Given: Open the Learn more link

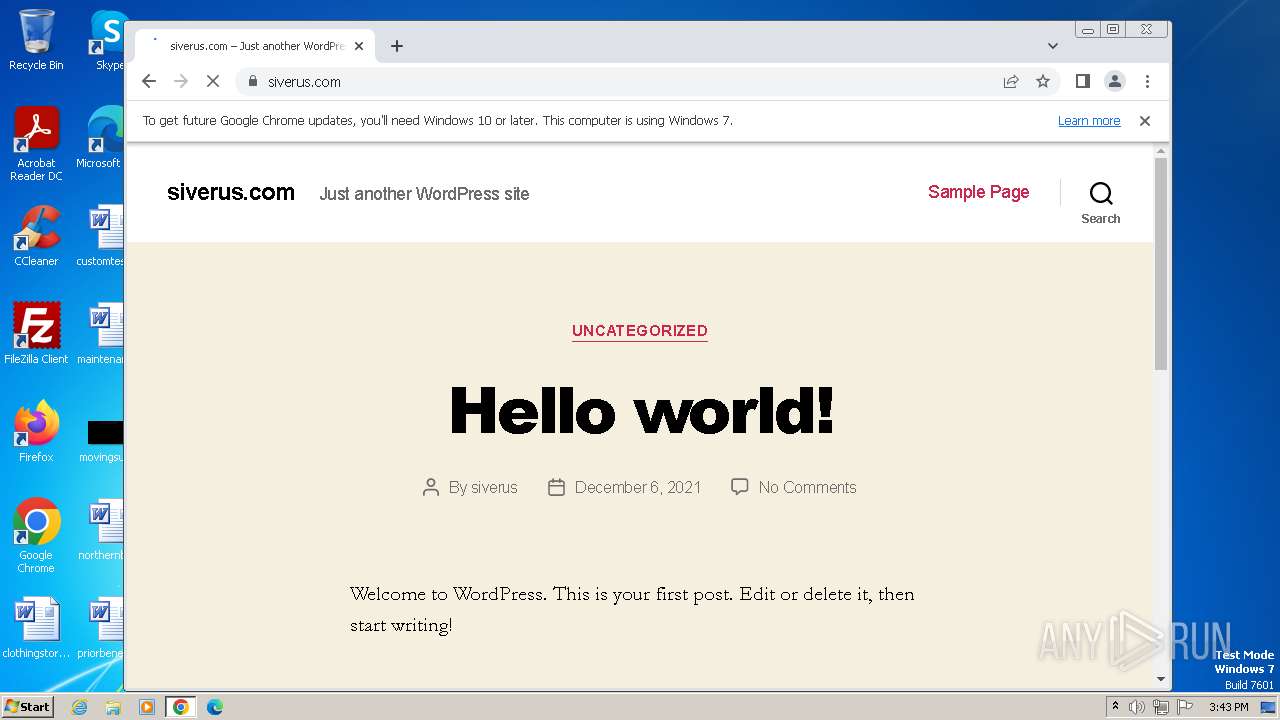Looking at the screenshot, I should tap(1089, 121).
